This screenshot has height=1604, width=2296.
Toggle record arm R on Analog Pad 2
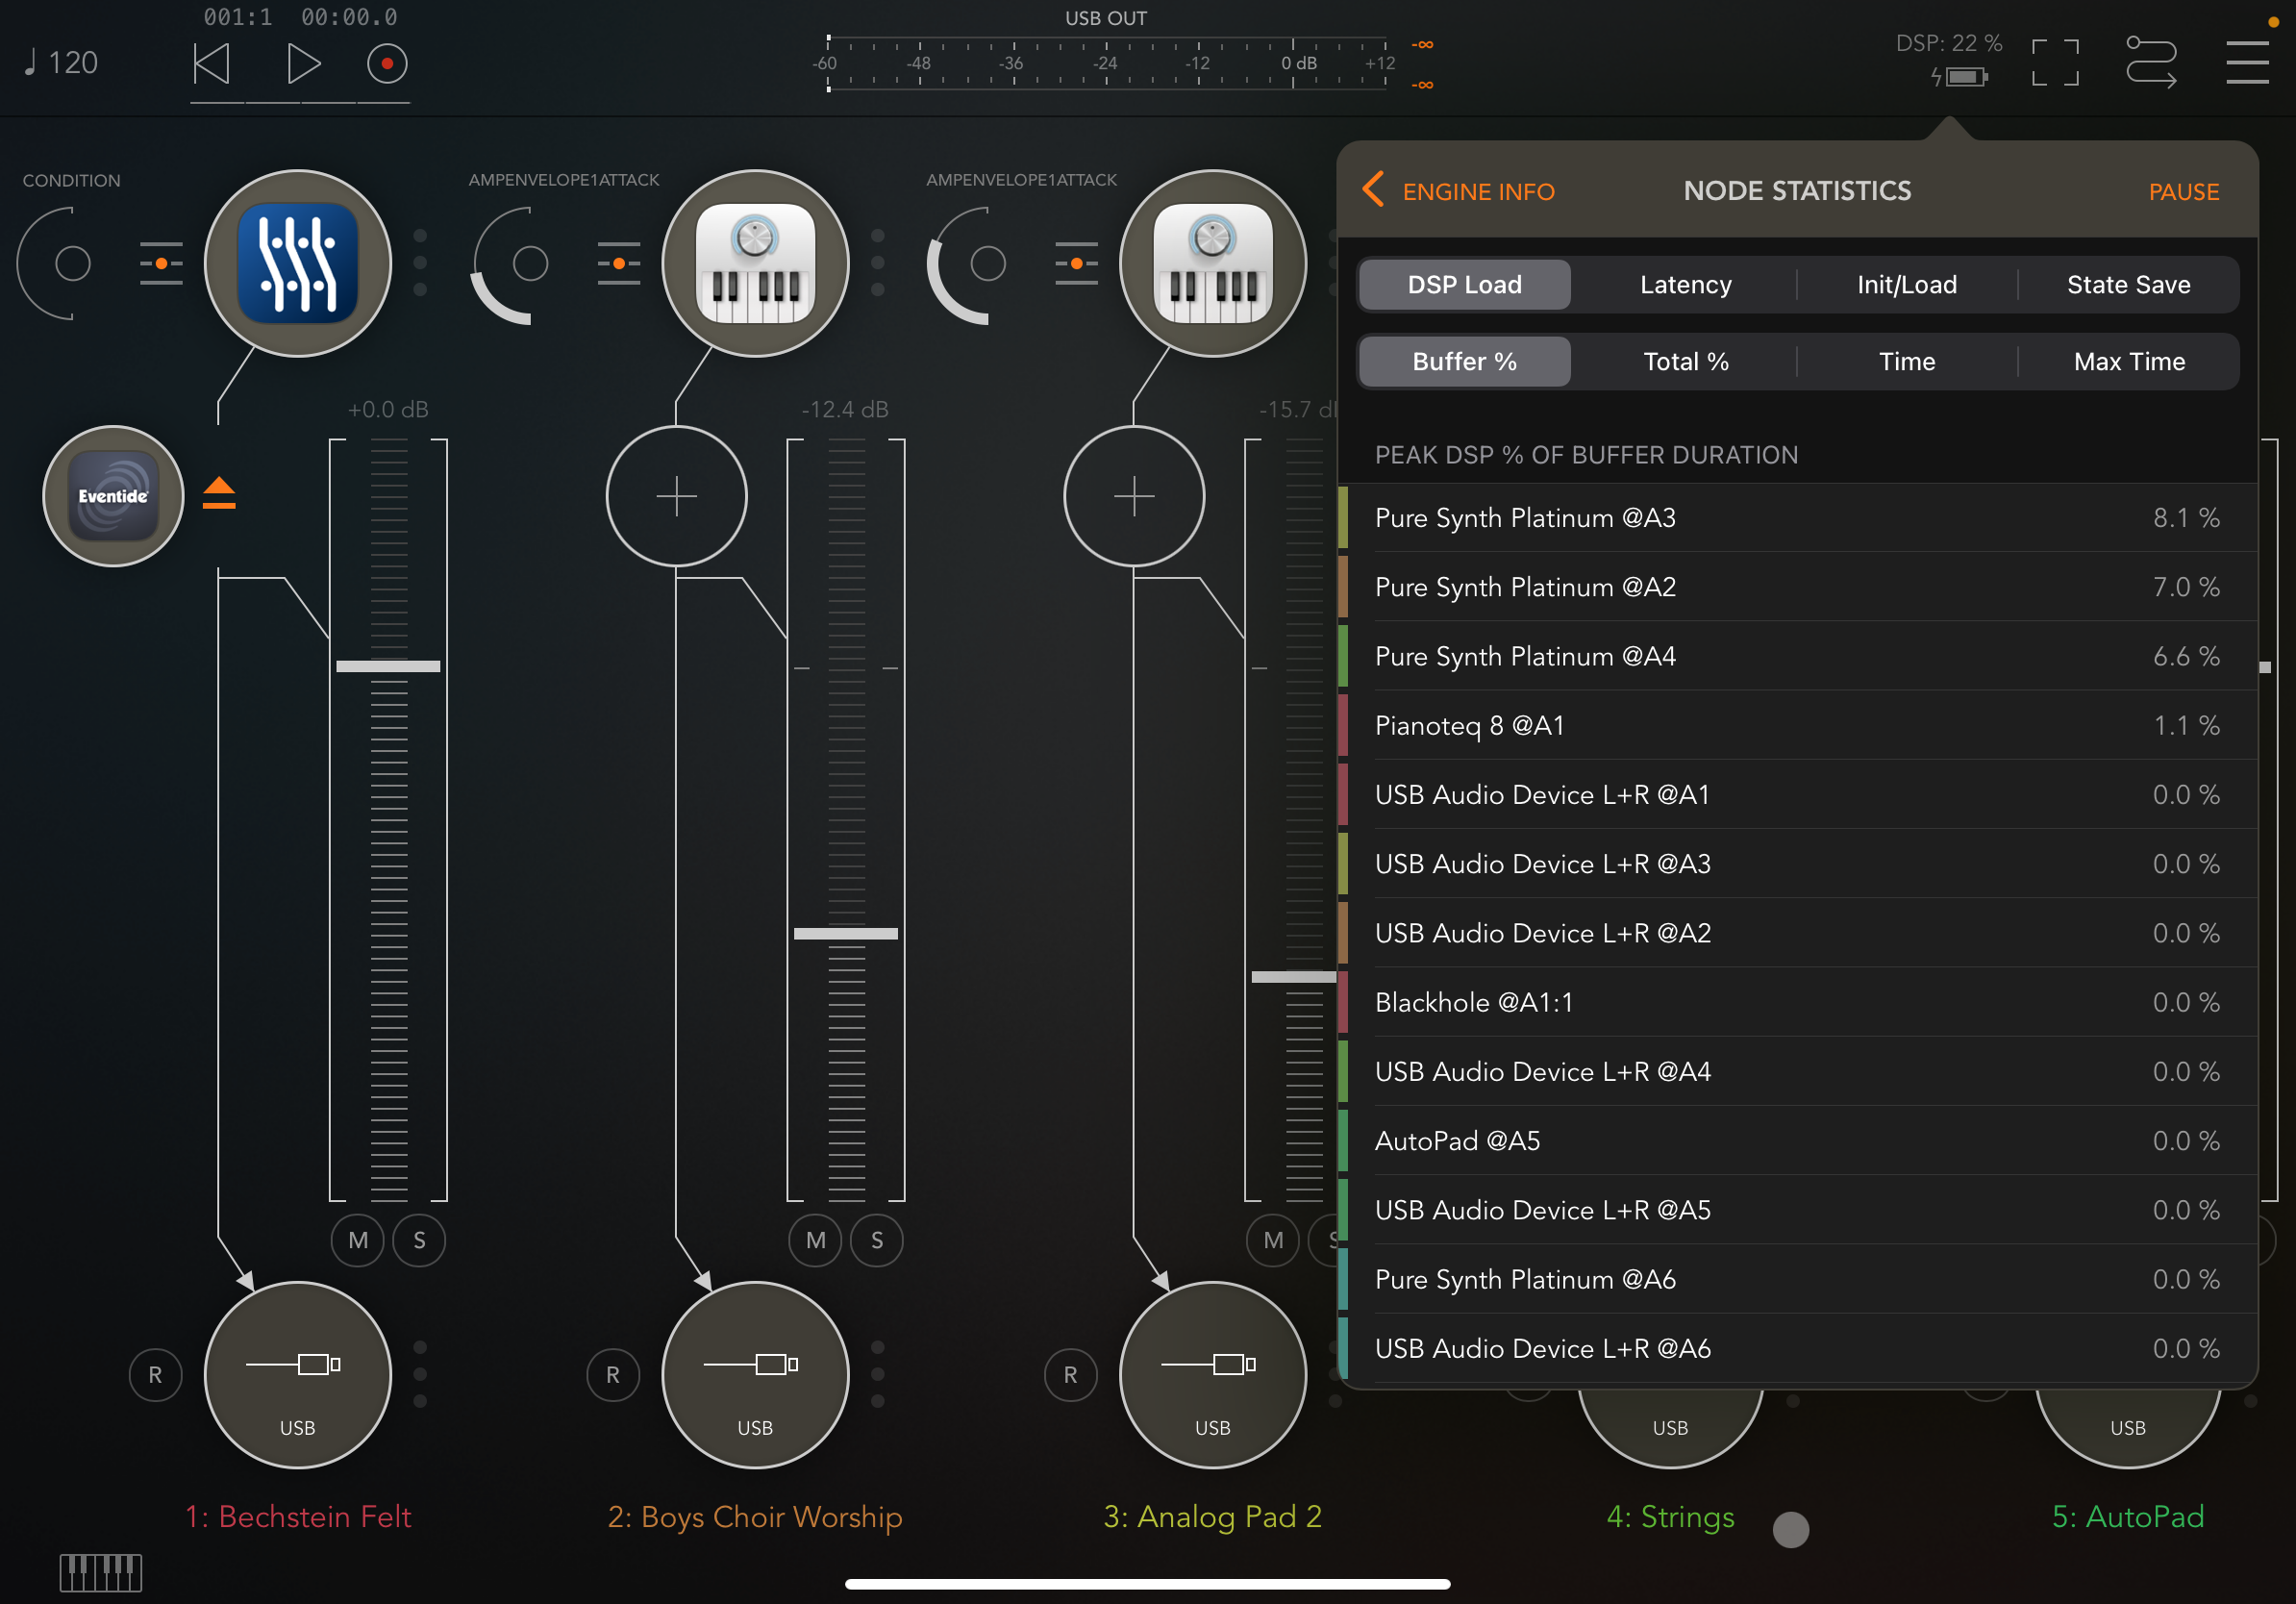[1070, 1375]
